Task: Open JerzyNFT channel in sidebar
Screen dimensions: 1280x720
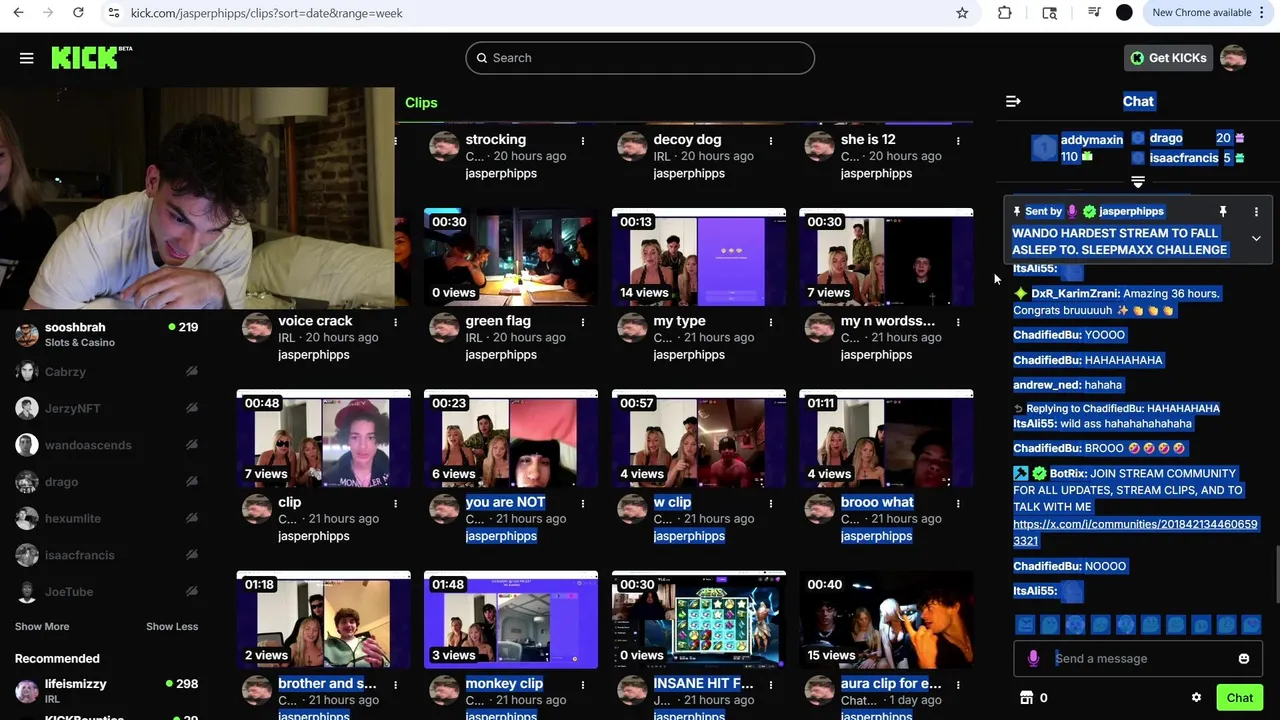Action: [x=106, y=408]
